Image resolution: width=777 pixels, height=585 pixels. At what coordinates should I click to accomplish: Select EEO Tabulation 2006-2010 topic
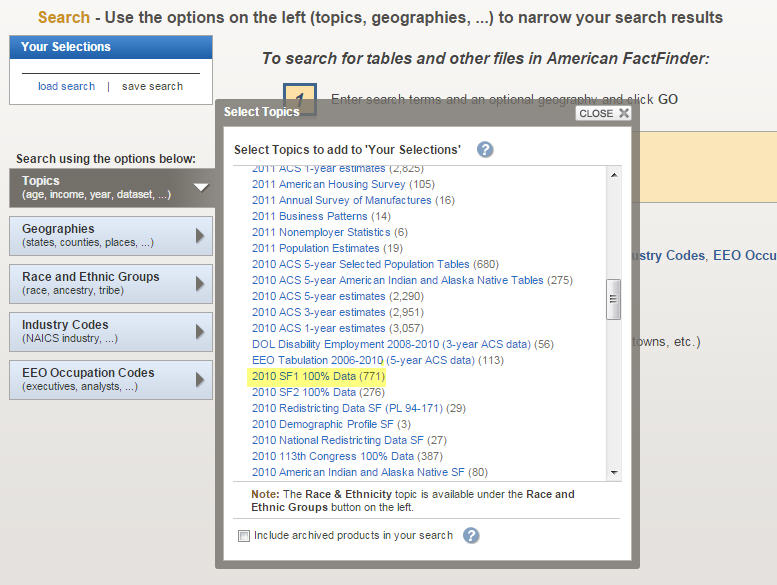point(363,360)
